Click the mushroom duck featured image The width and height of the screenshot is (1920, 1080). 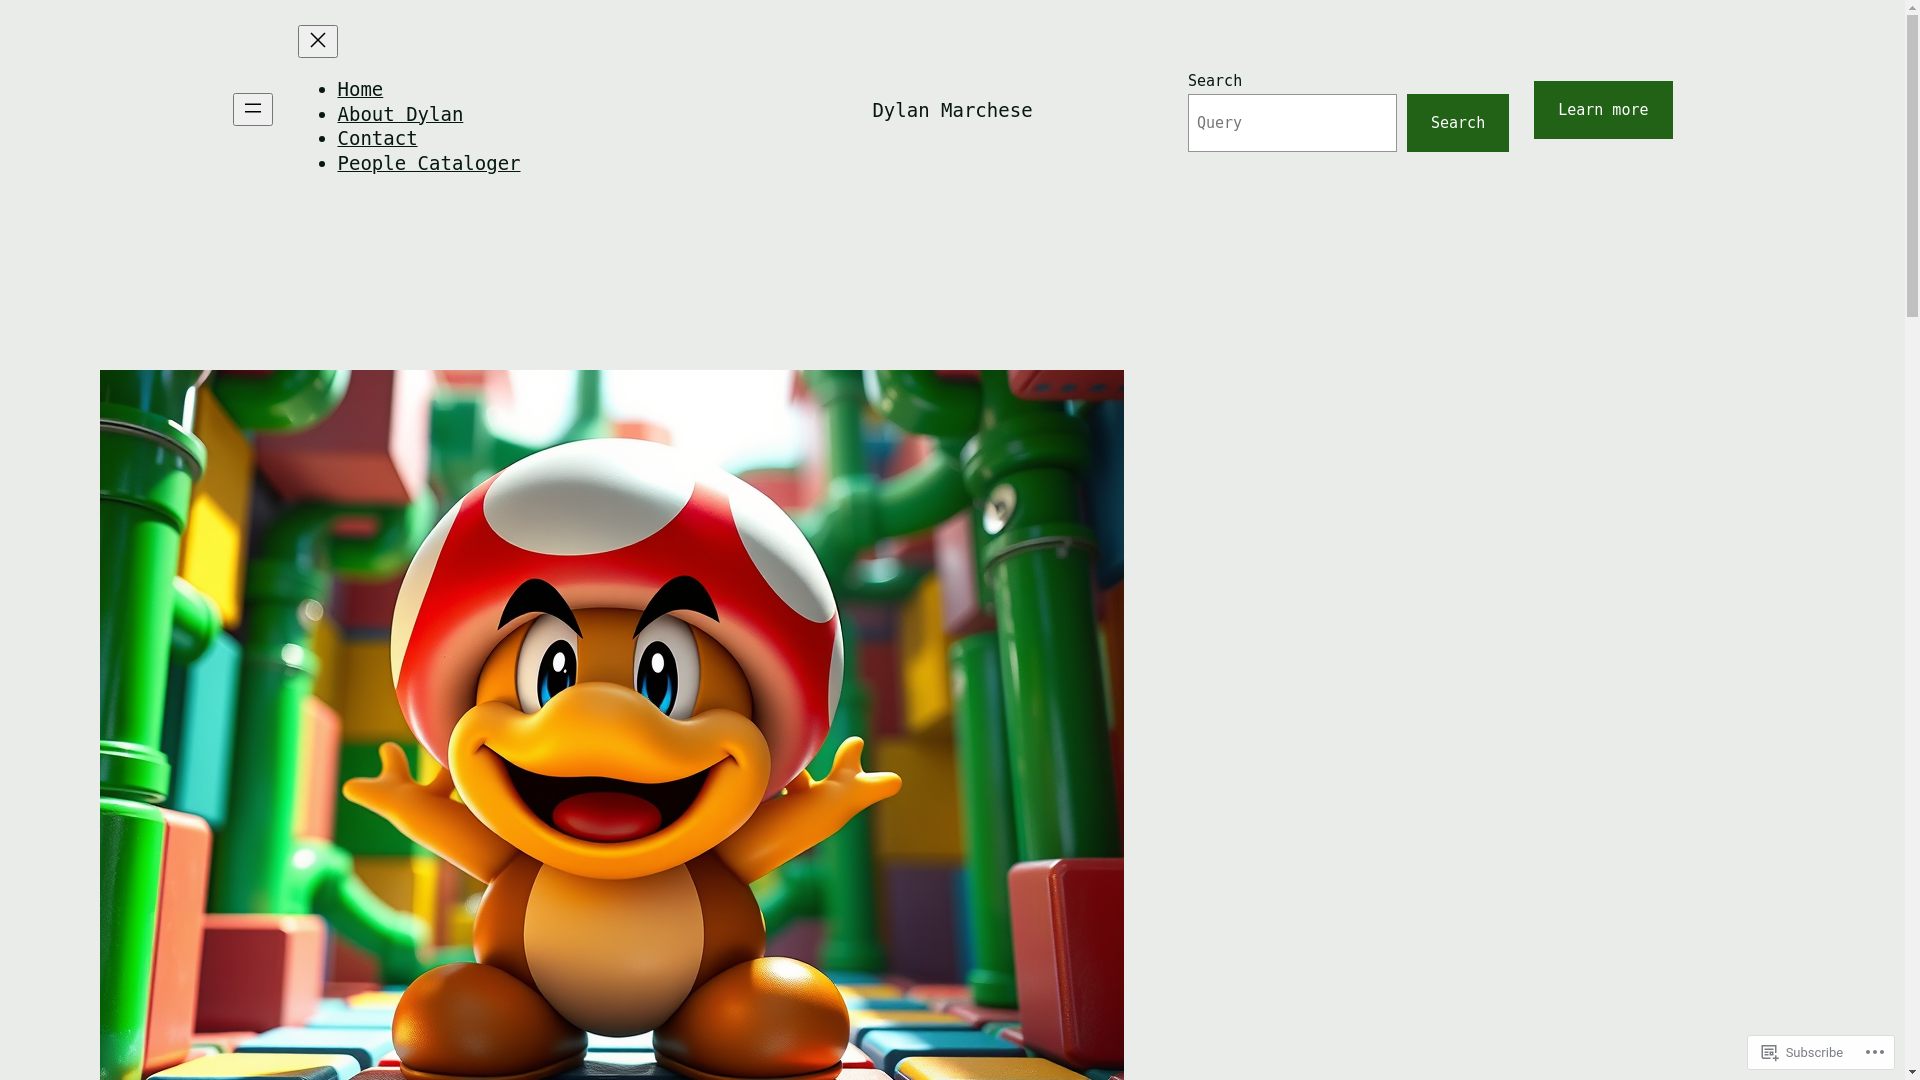[612, 725]
